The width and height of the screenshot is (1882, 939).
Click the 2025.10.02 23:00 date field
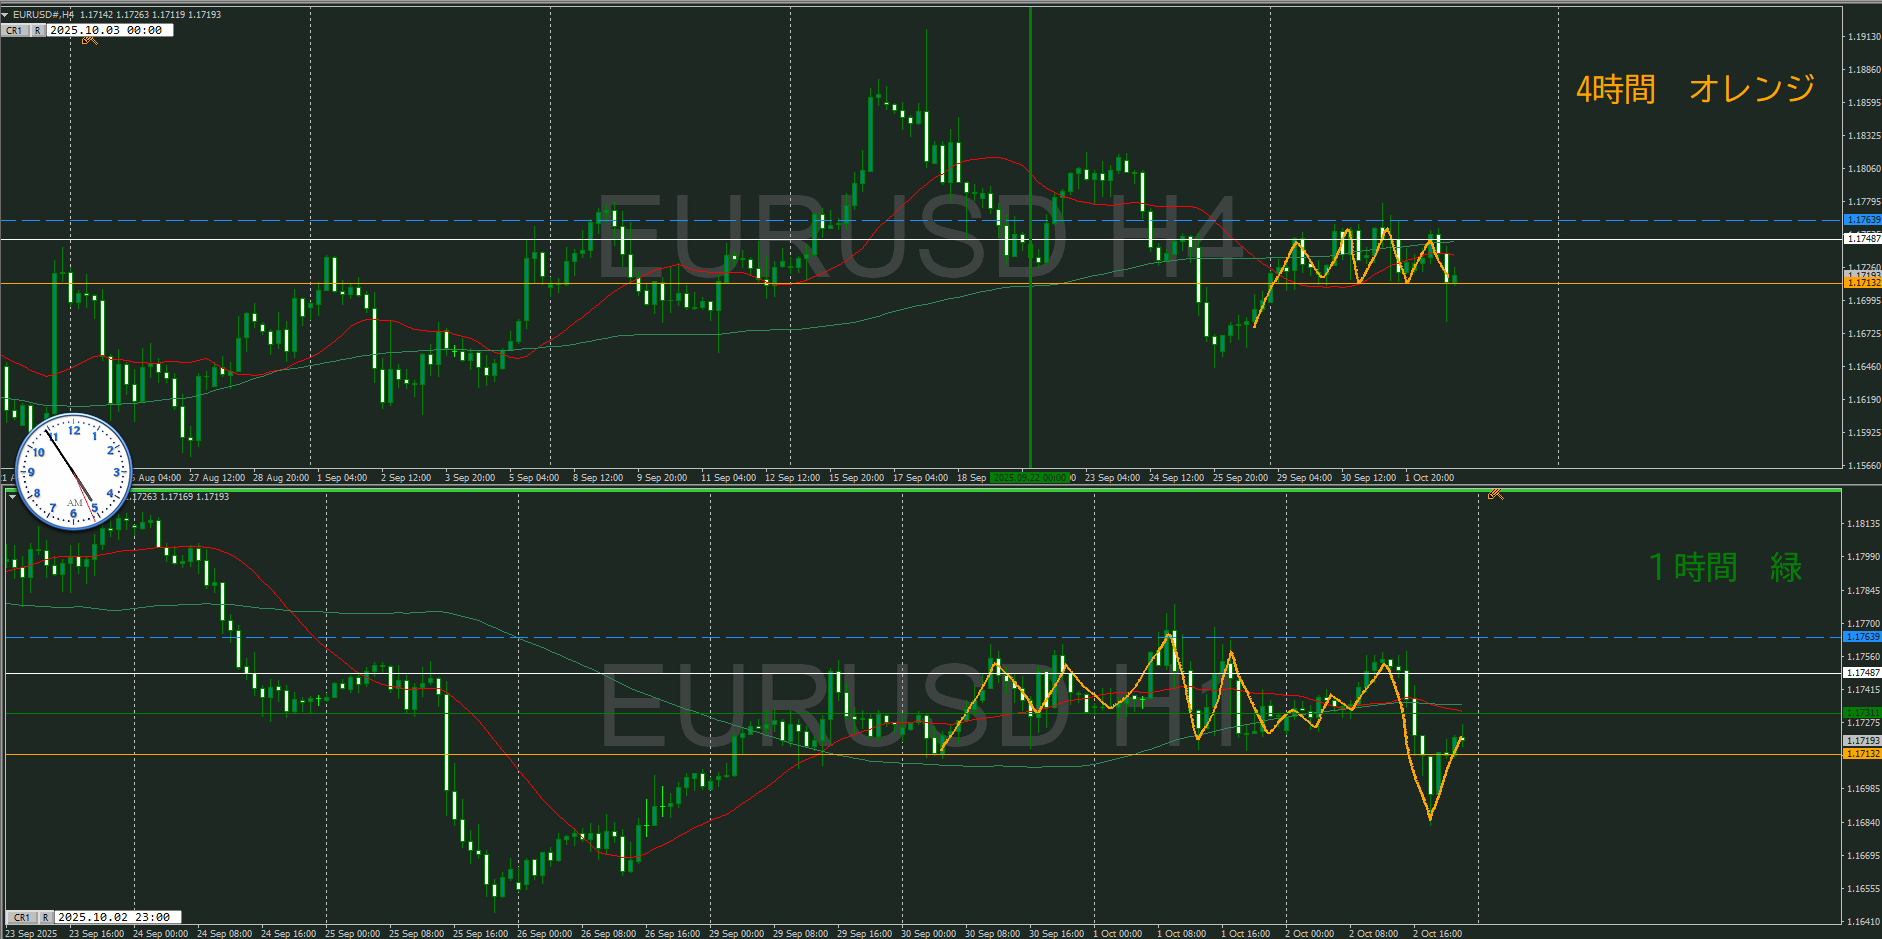click(x=116, y=917)
